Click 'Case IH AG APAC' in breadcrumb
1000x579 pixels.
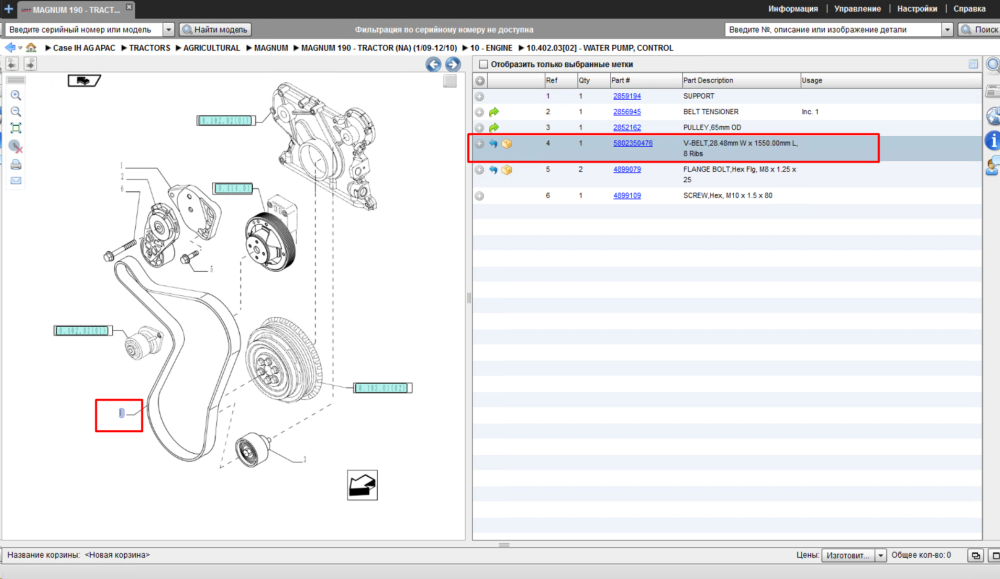84,48
